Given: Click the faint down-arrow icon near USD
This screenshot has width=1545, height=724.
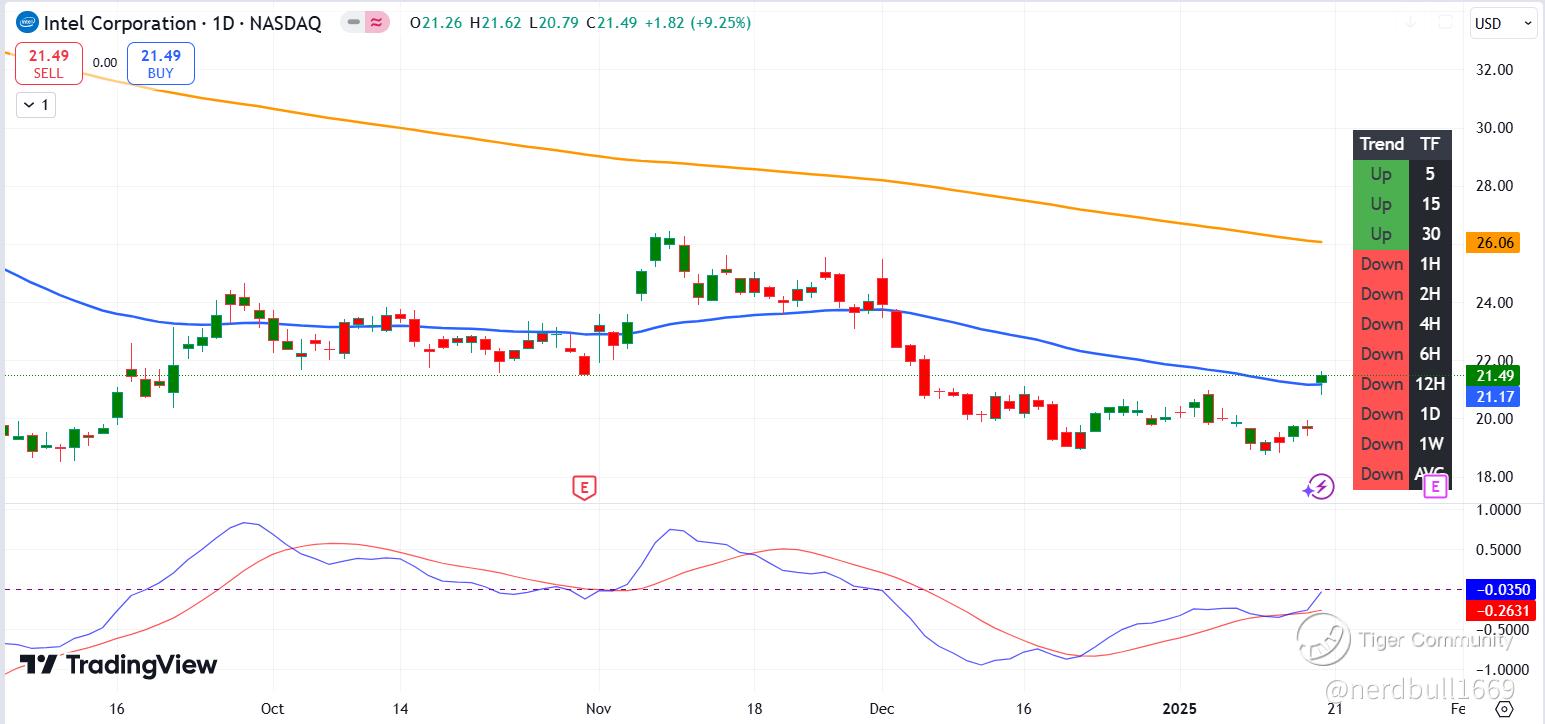Looking at the screenshot, I should (x=1411, y=22).
